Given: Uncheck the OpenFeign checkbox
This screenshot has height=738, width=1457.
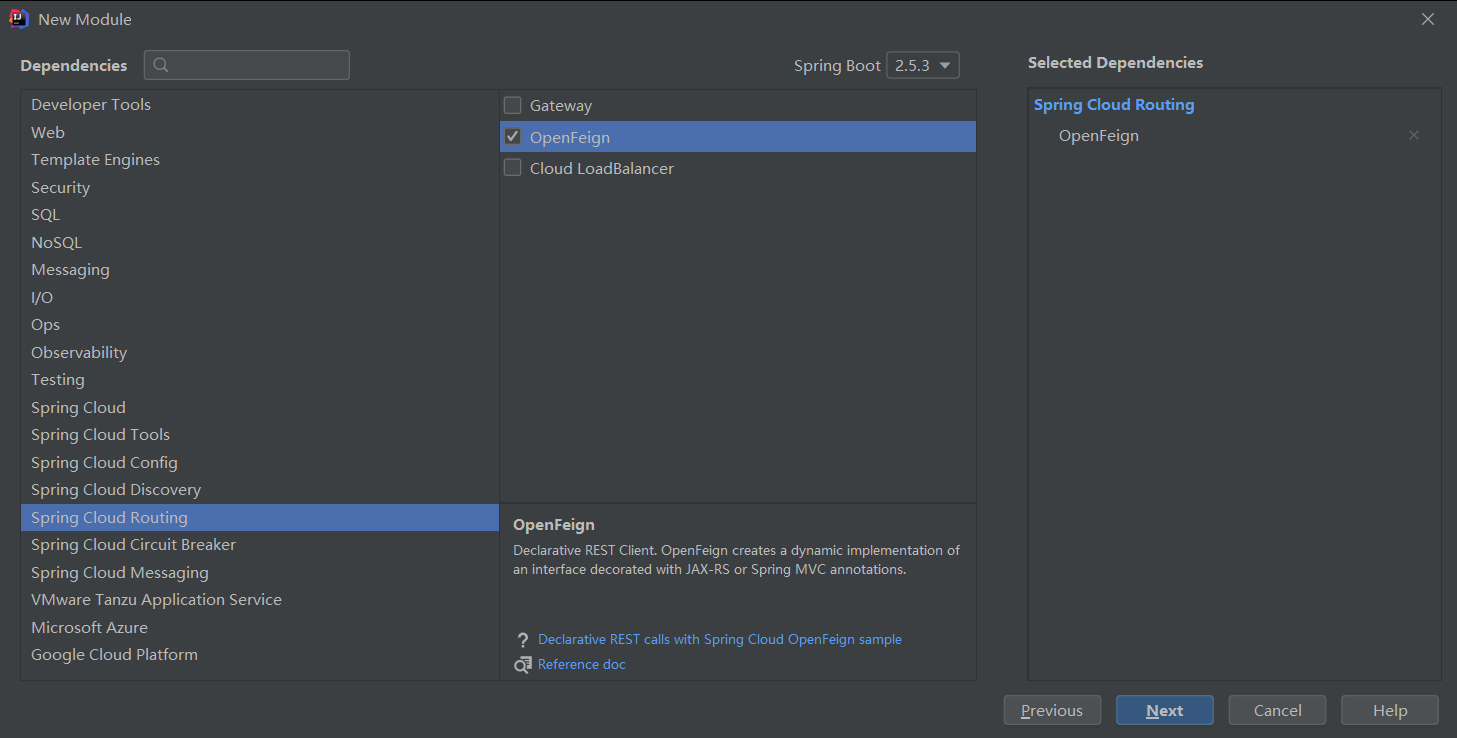Looking at the screenshot, I should pyautogui.click(x=512, y=137).
